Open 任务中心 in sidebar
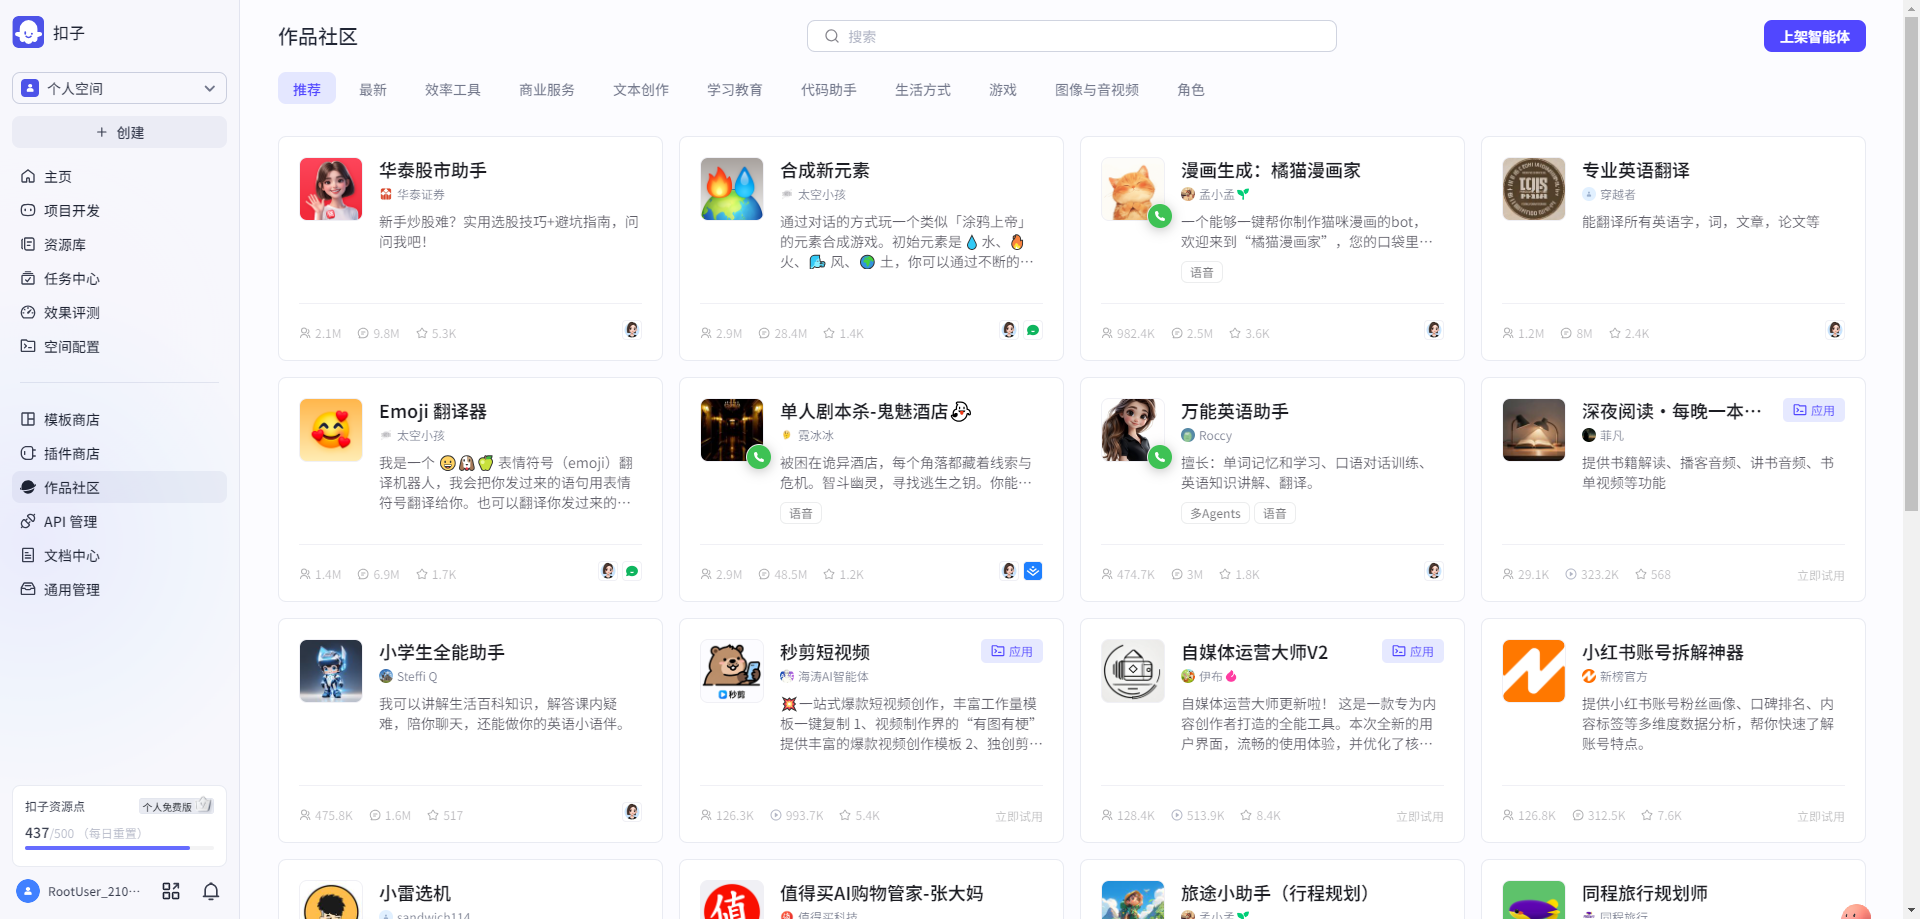This screenshot has height=919, width=1920. [x=119, y=278]
